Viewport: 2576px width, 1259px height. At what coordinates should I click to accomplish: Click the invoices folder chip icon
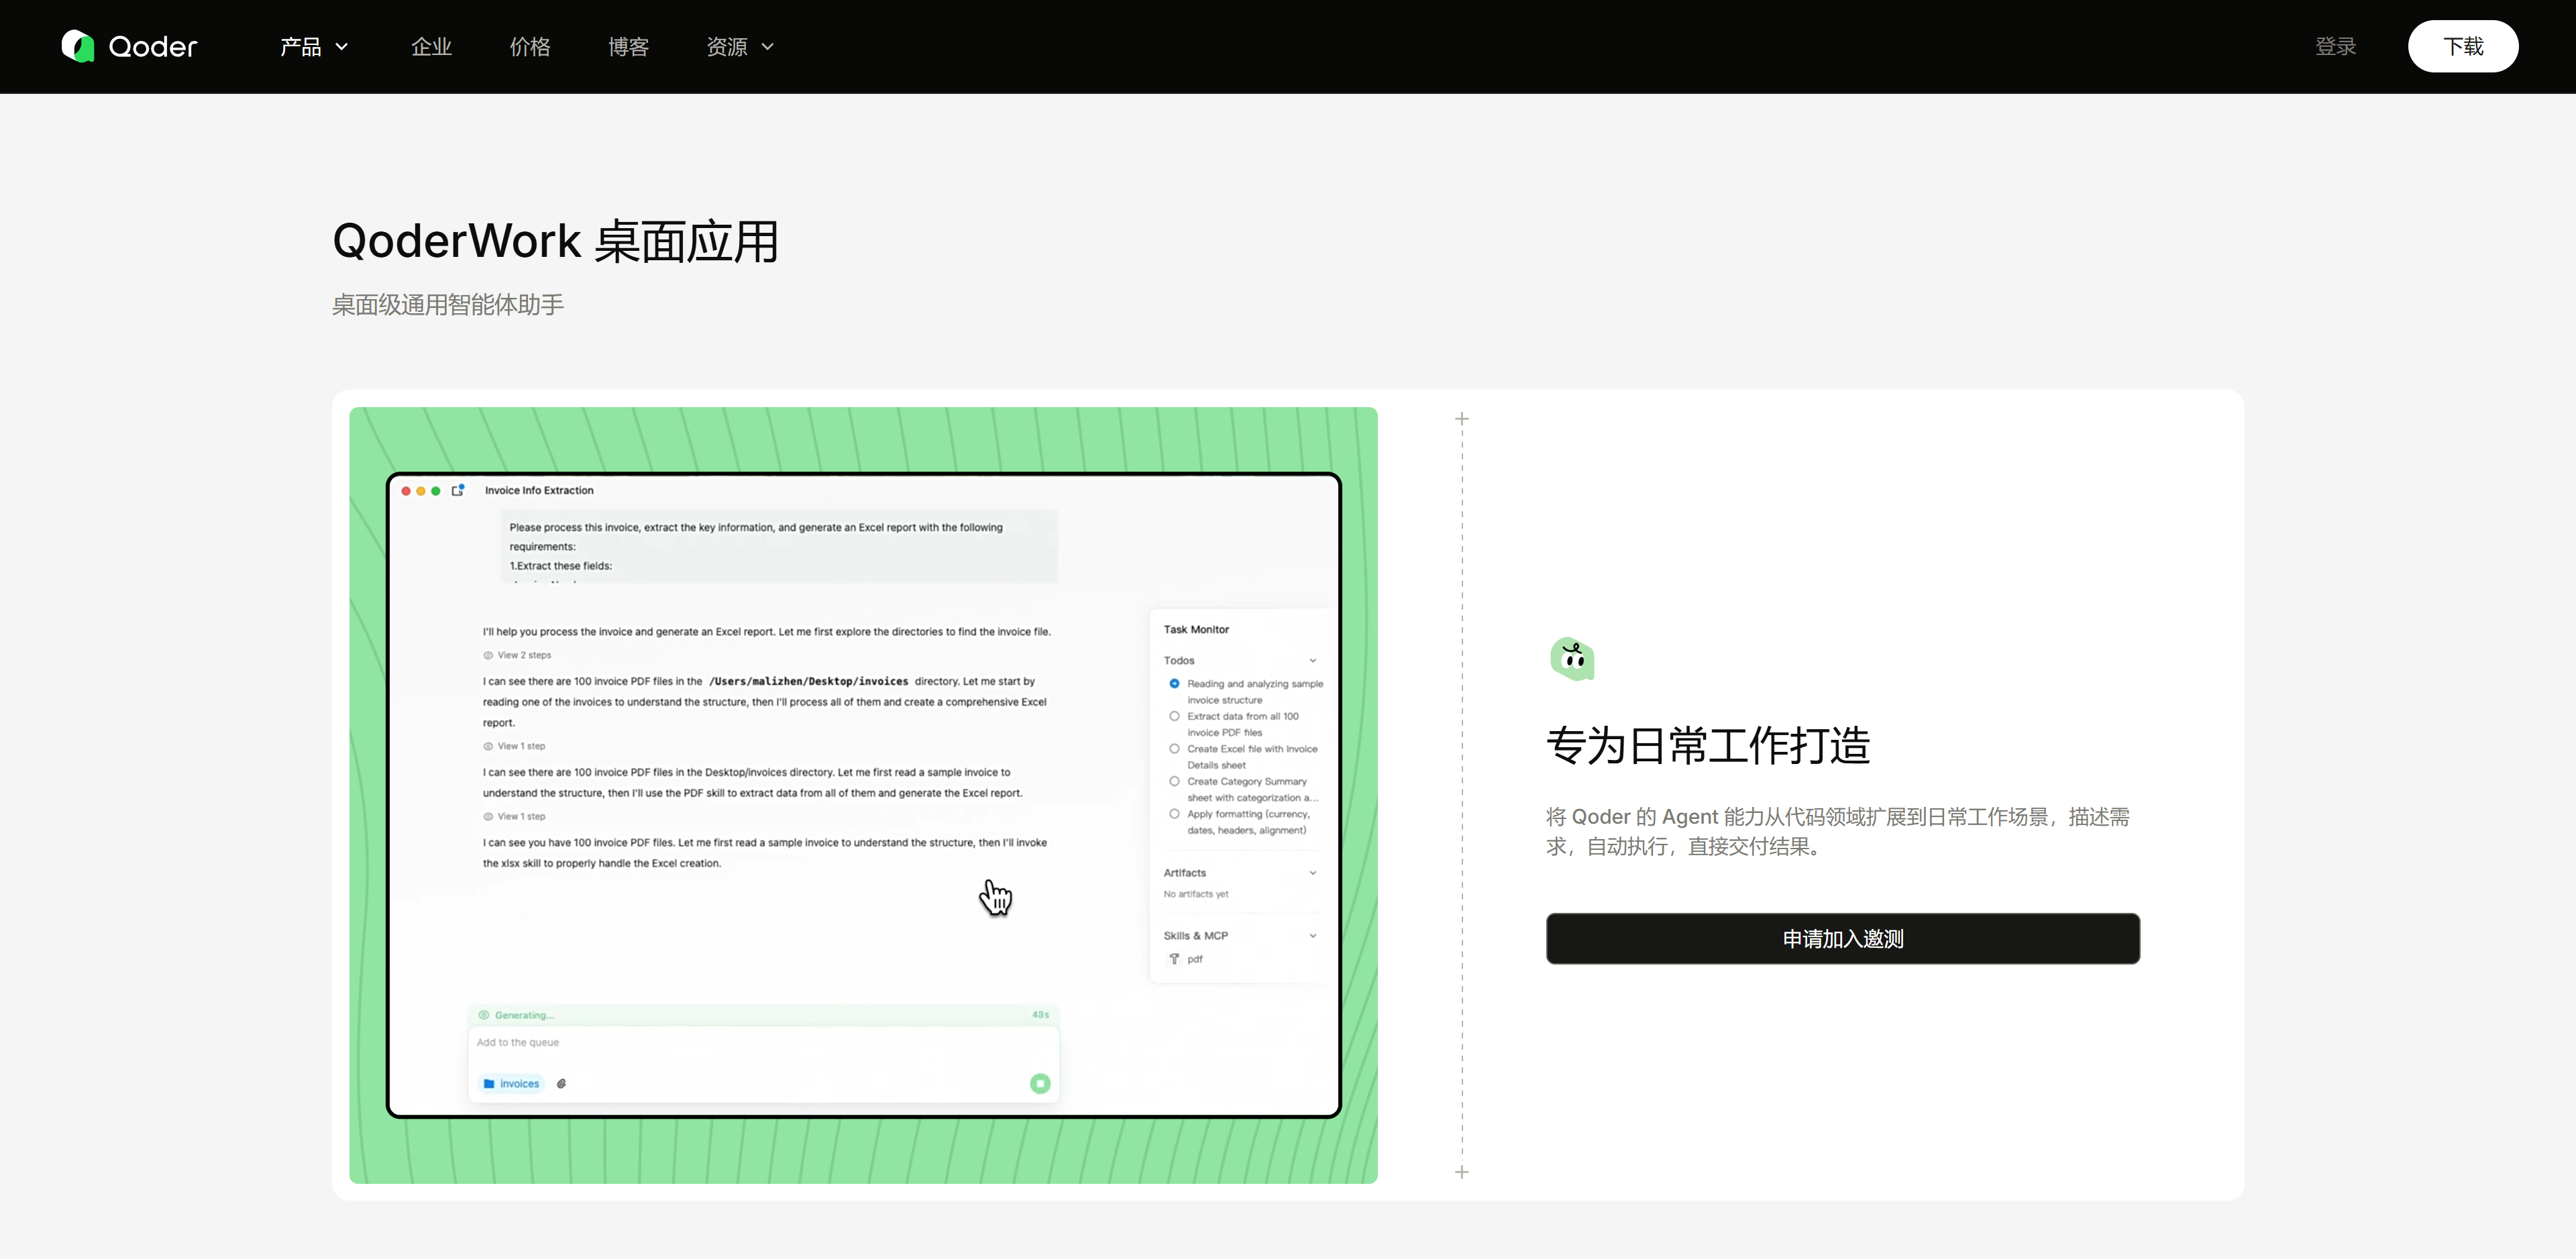[489, 1083]
